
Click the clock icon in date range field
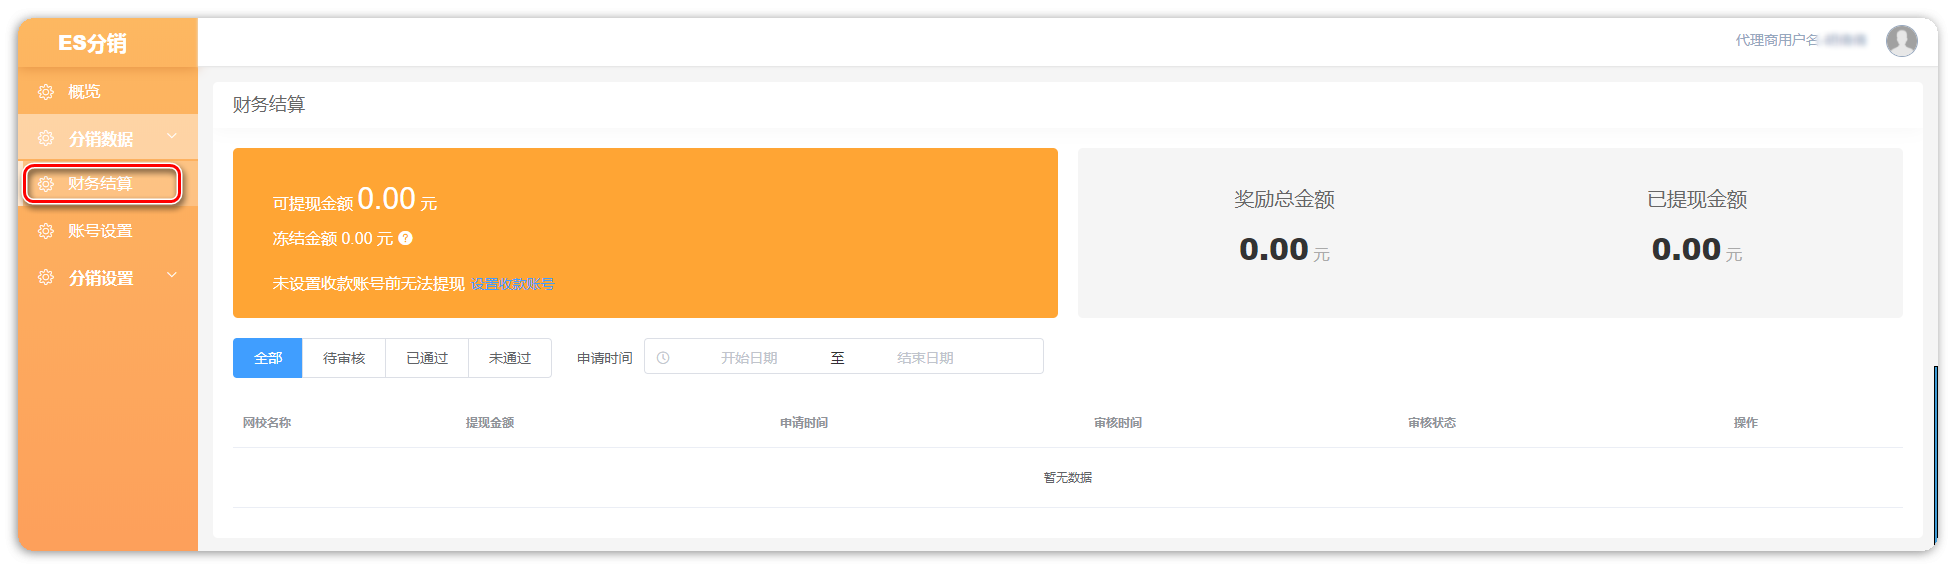(663, 358)
